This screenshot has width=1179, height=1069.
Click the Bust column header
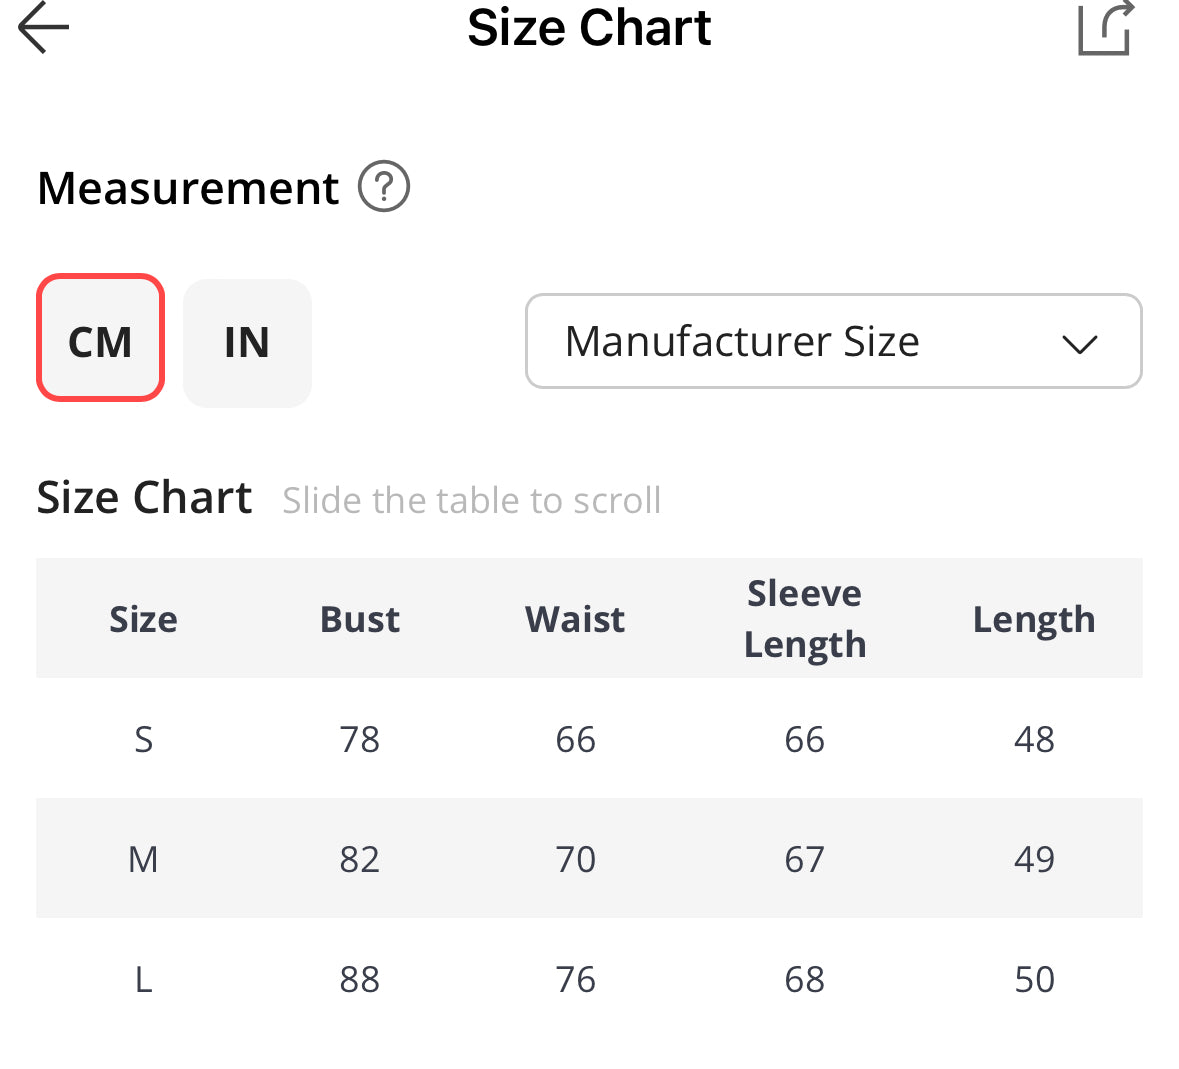[x=359, y=619]
